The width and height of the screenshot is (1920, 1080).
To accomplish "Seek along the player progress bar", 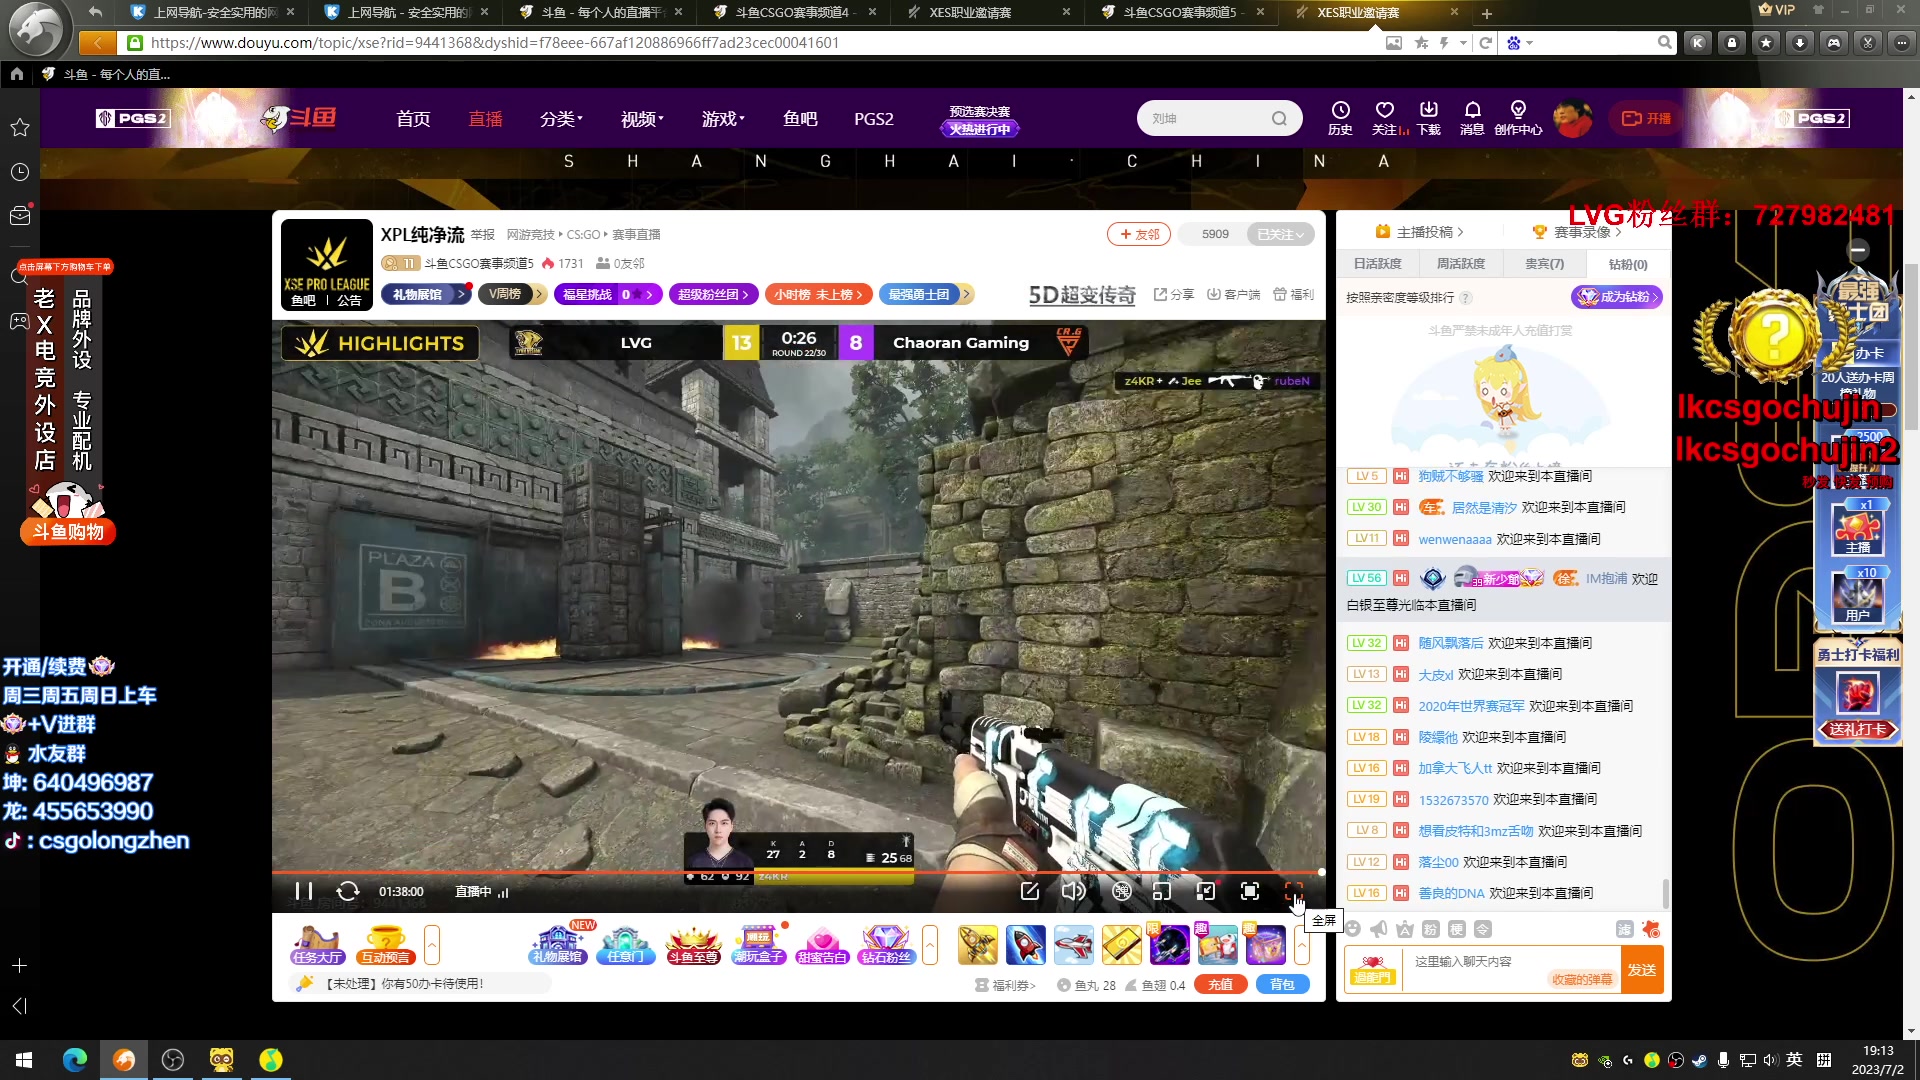I will [x=798, y=873].
